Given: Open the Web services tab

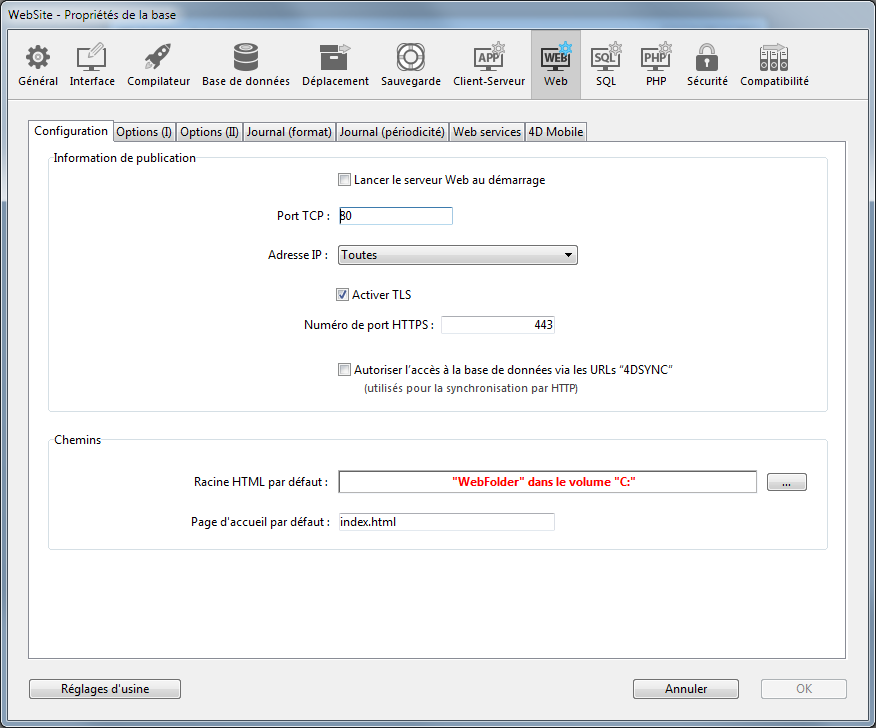Looking at the screenshot, I should click(x=487, y=132).
